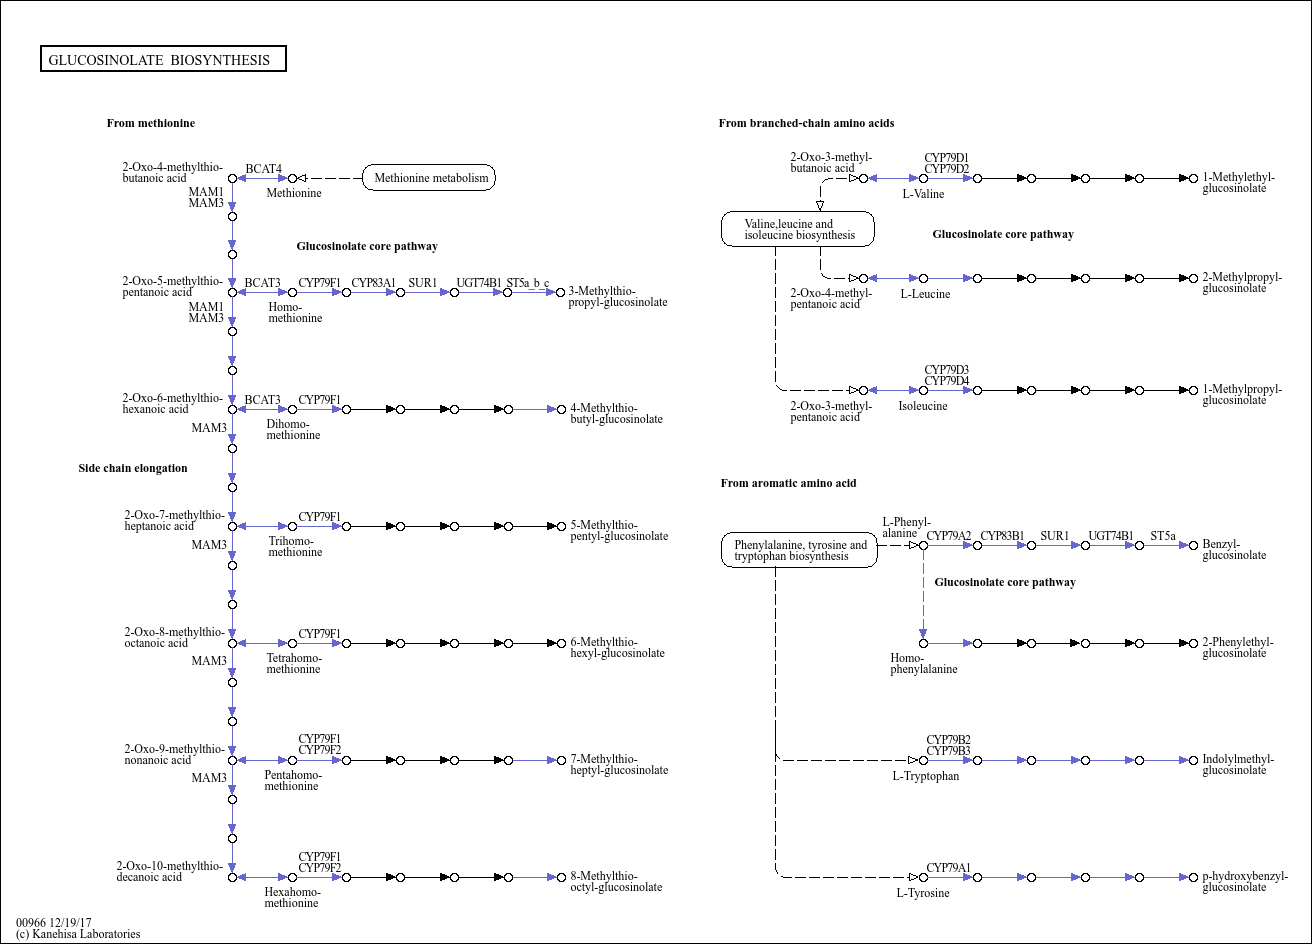Select the Homo-phenylalanine compound label
Viewport: 1312px width, 944px height.
pyautogui.click(x=924, y=663)
